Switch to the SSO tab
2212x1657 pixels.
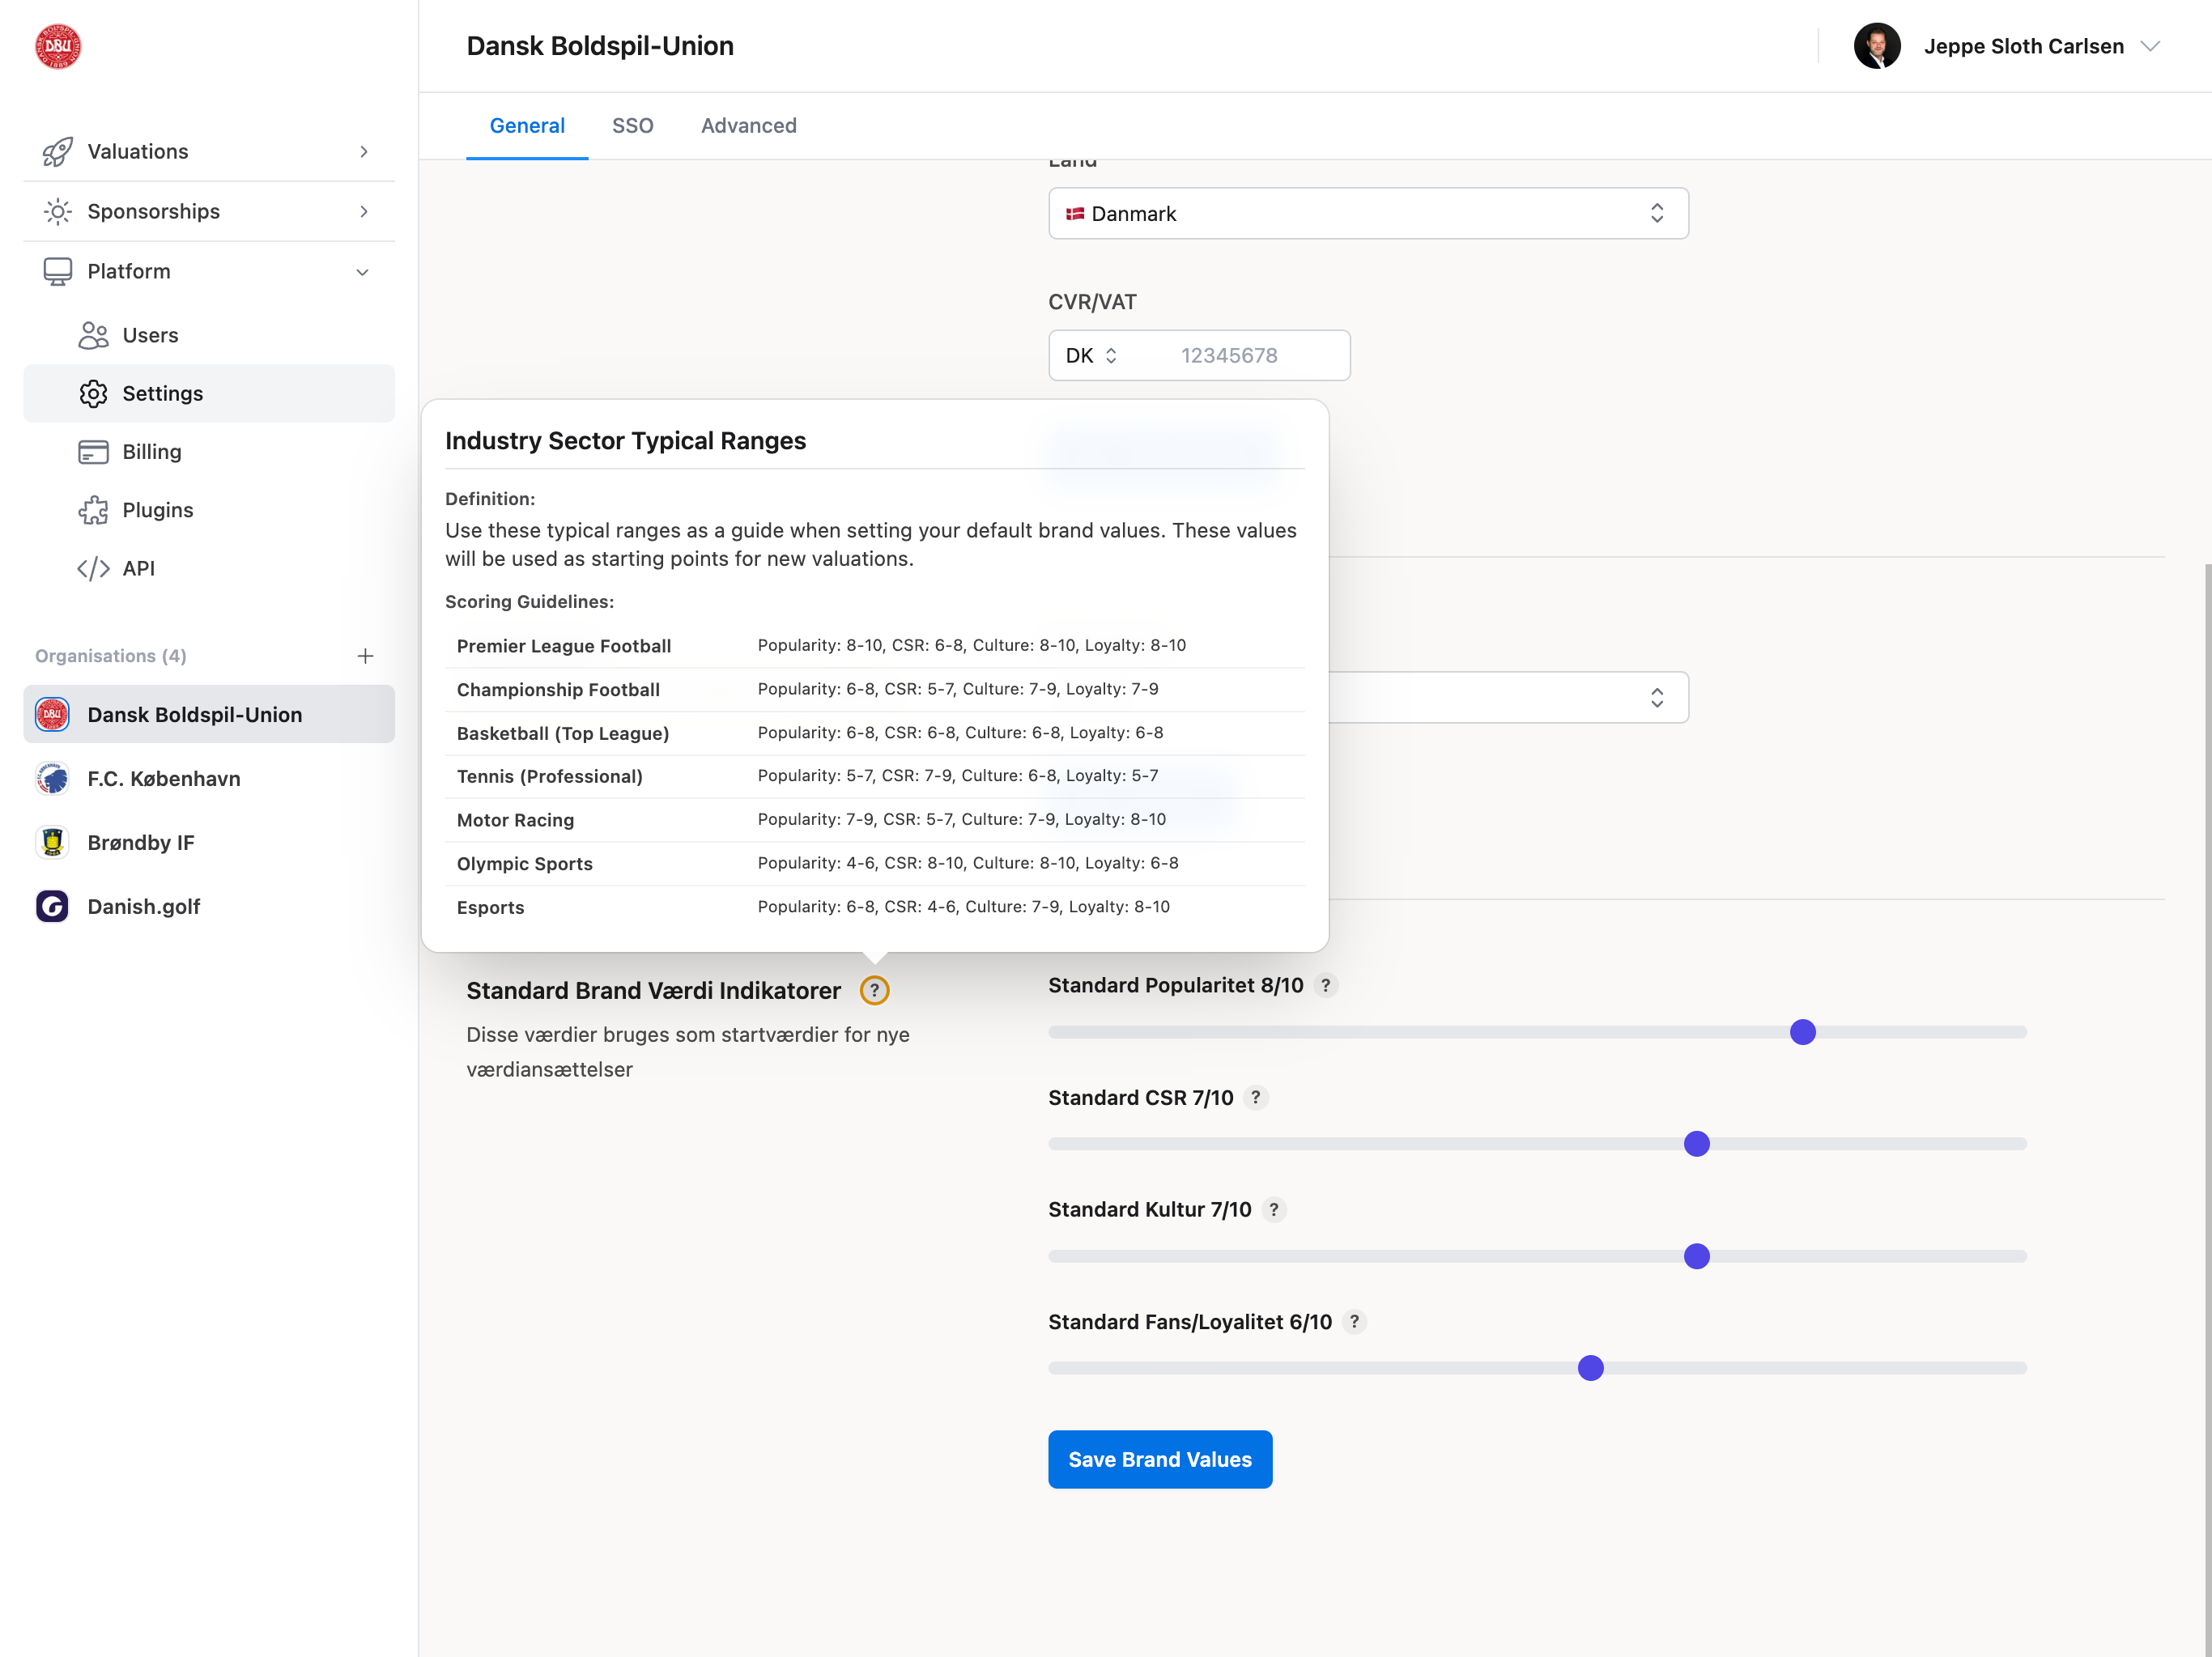(632, 126)
